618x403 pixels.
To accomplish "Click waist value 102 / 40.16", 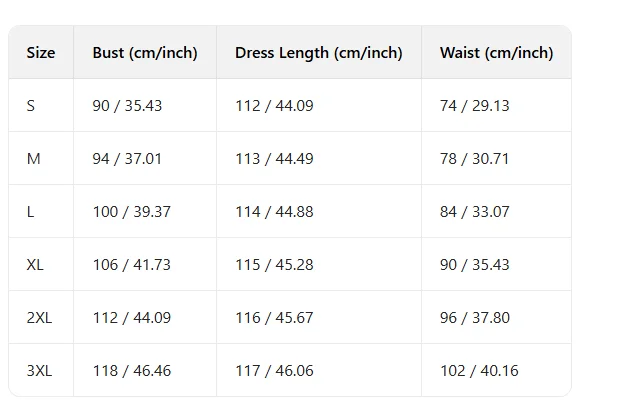I will click(x=479, y=371).
